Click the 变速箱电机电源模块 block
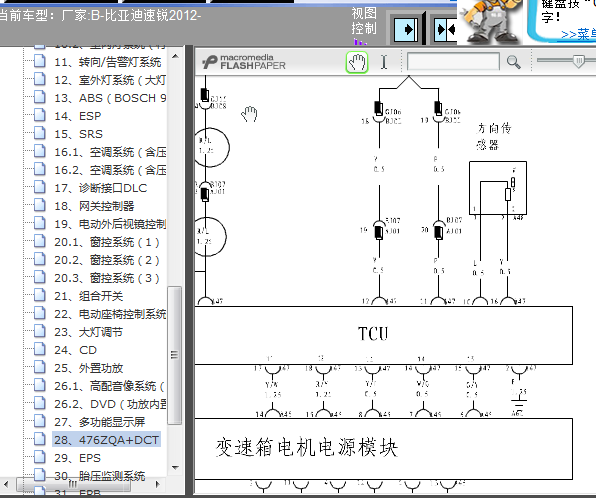The width and height of the screenshot is (596, 498). pyautogui.click(x=384, y=449)
